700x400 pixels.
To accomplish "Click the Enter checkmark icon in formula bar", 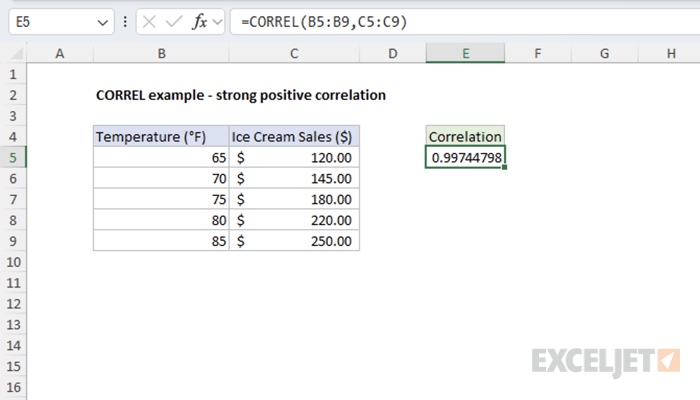I will [174, 22].
